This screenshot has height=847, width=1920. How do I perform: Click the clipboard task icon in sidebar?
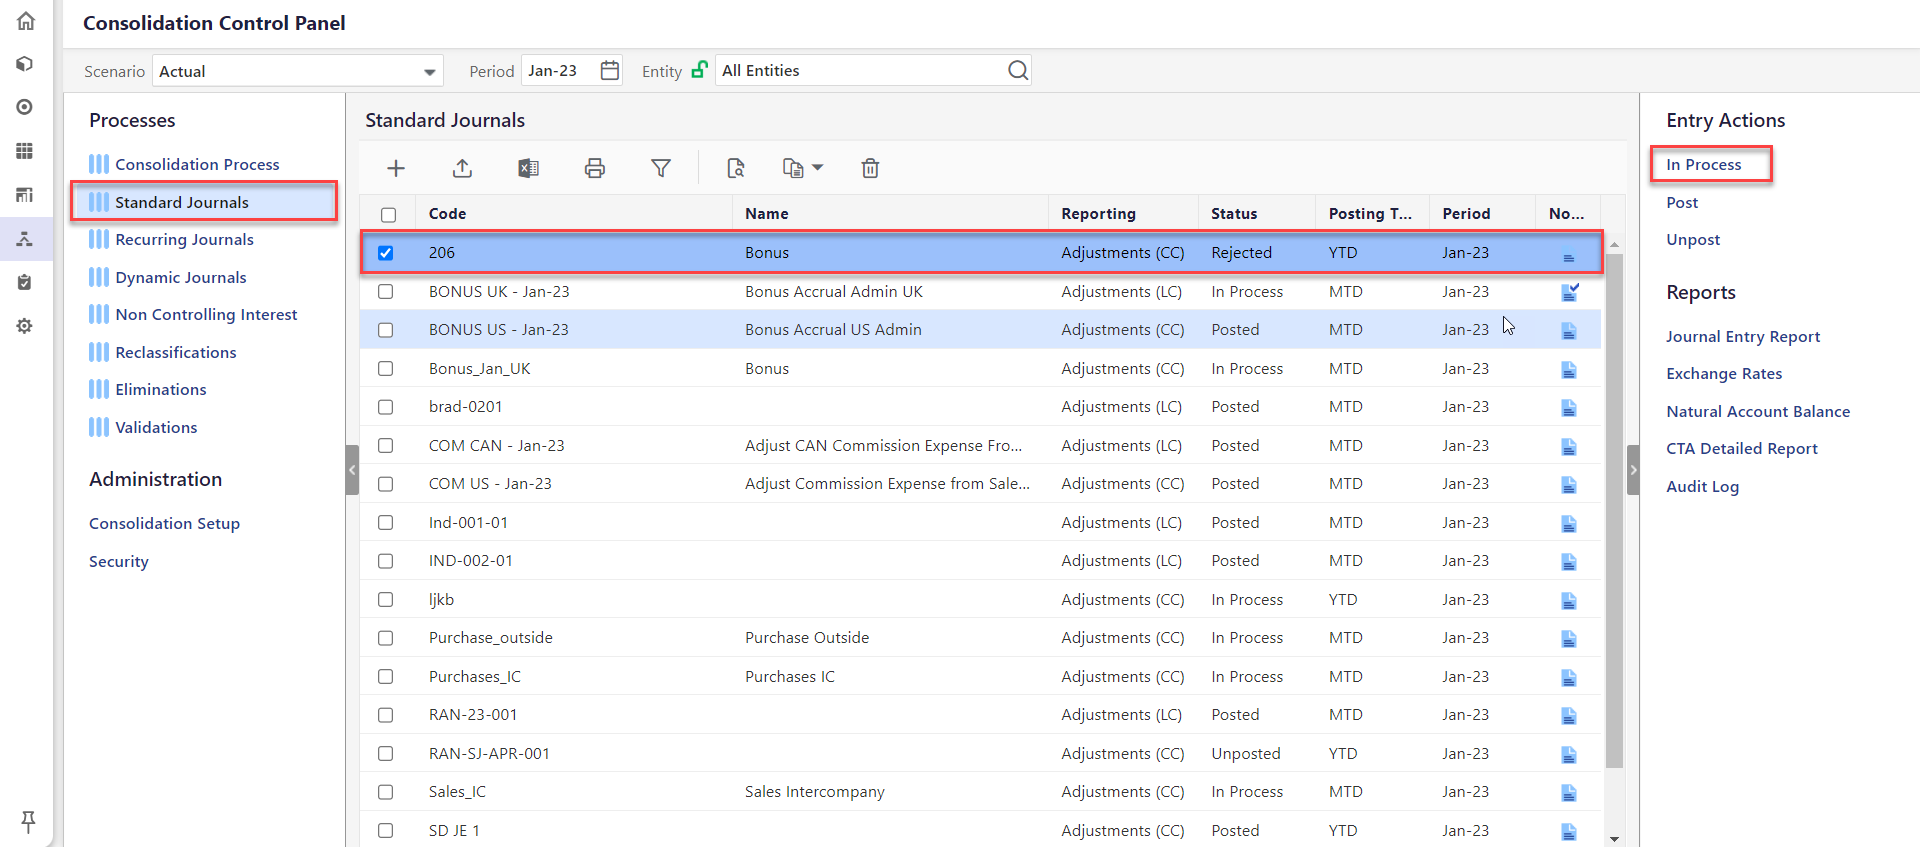click(25, 283)
